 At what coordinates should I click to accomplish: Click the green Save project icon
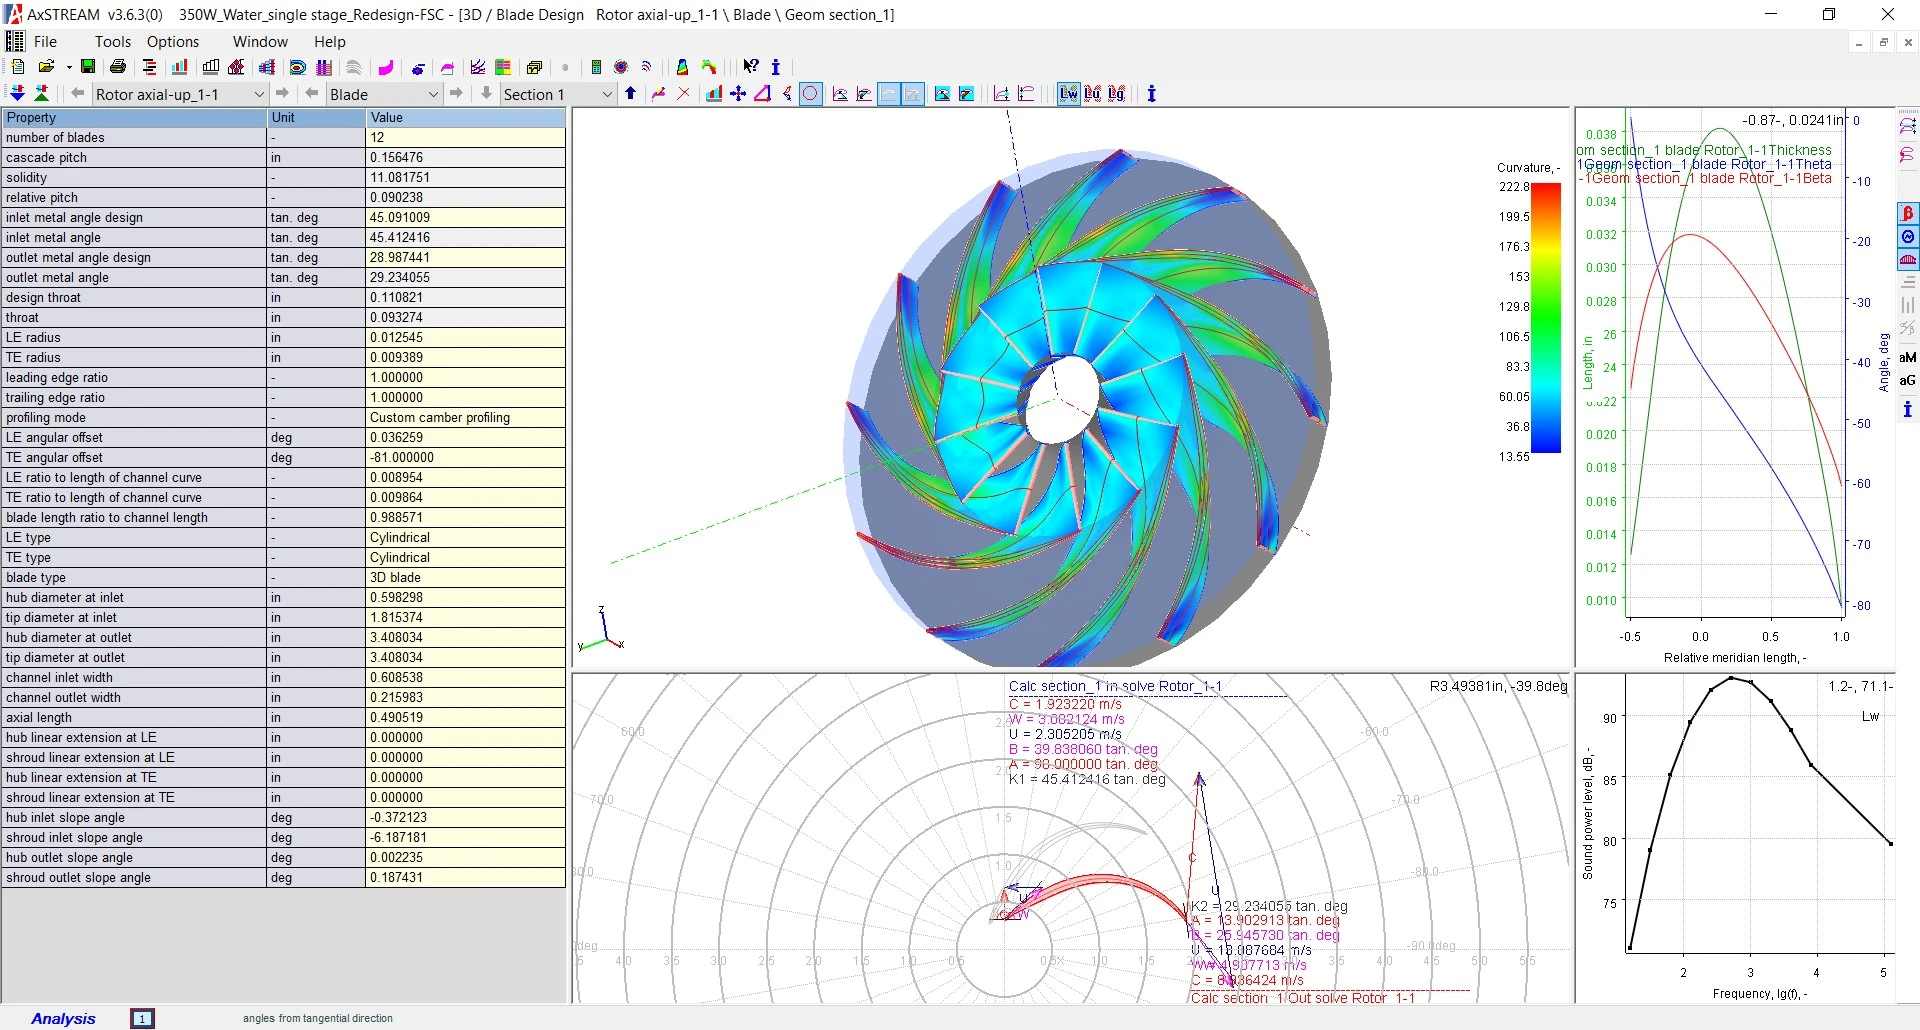(x=88, y=67)
